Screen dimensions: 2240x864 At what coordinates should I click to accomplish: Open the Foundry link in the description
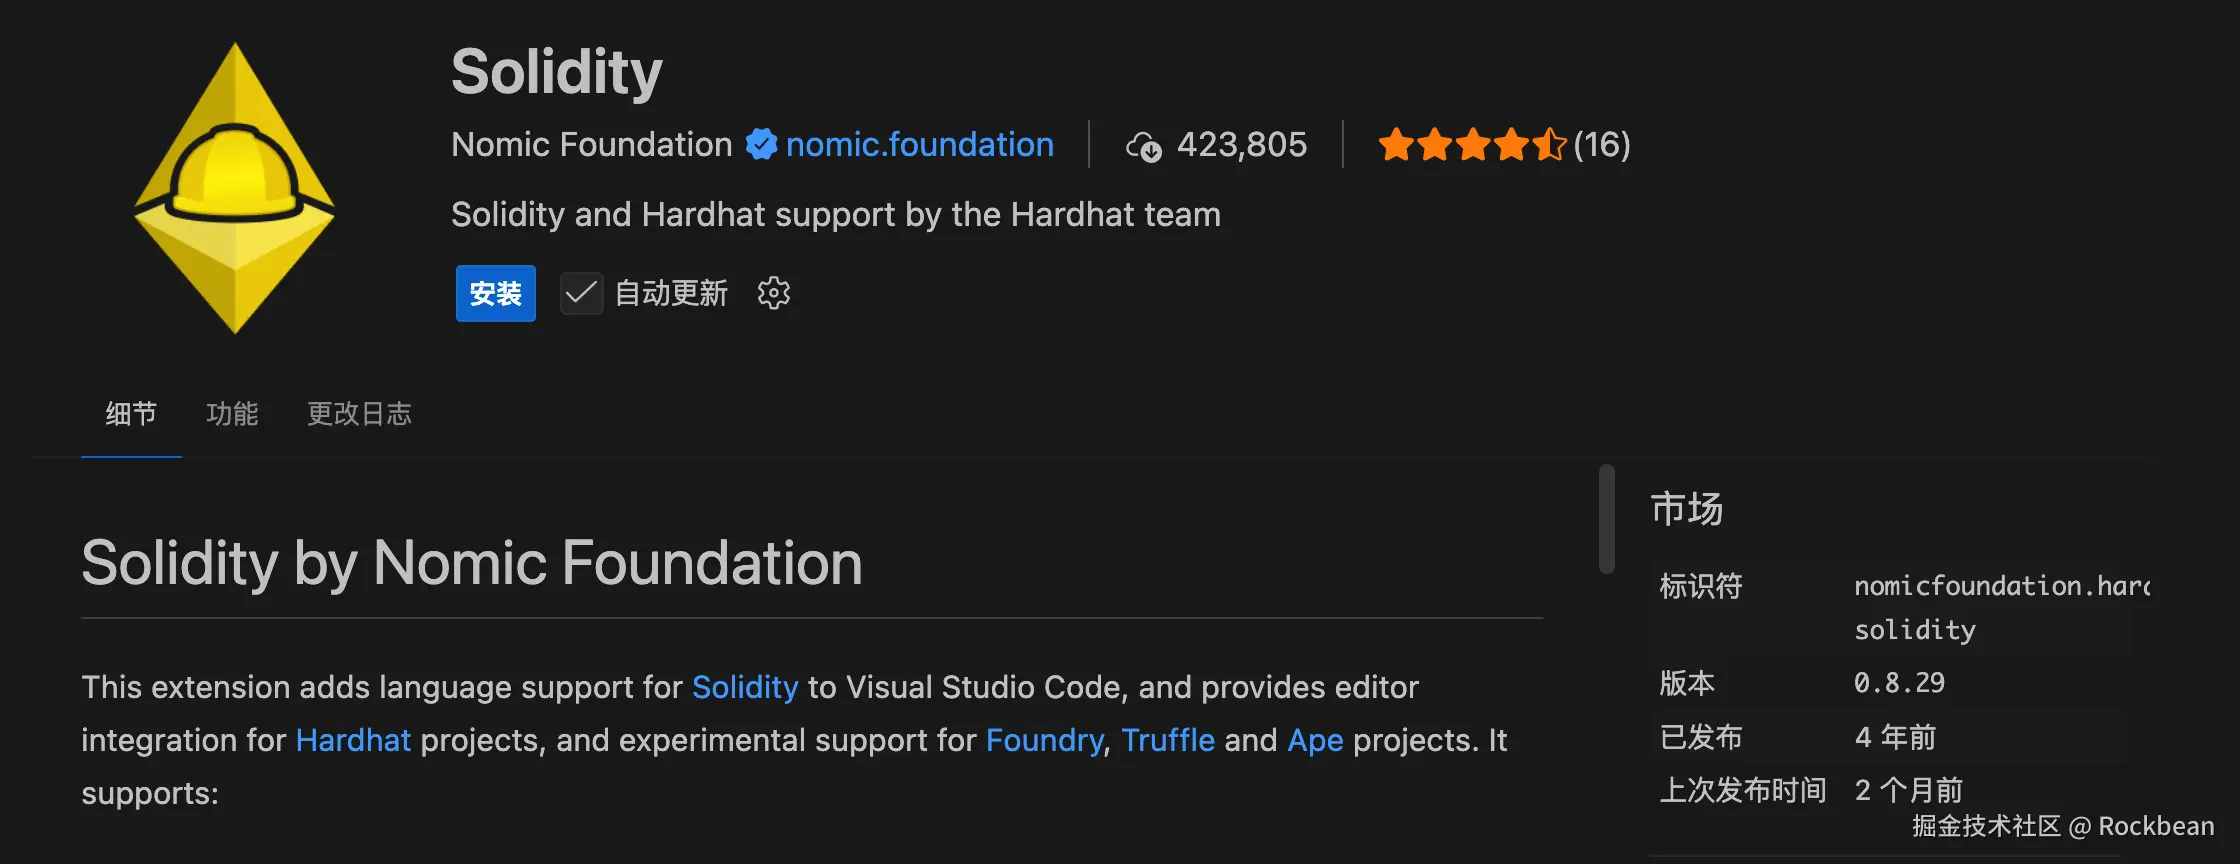pos(1045,740)
